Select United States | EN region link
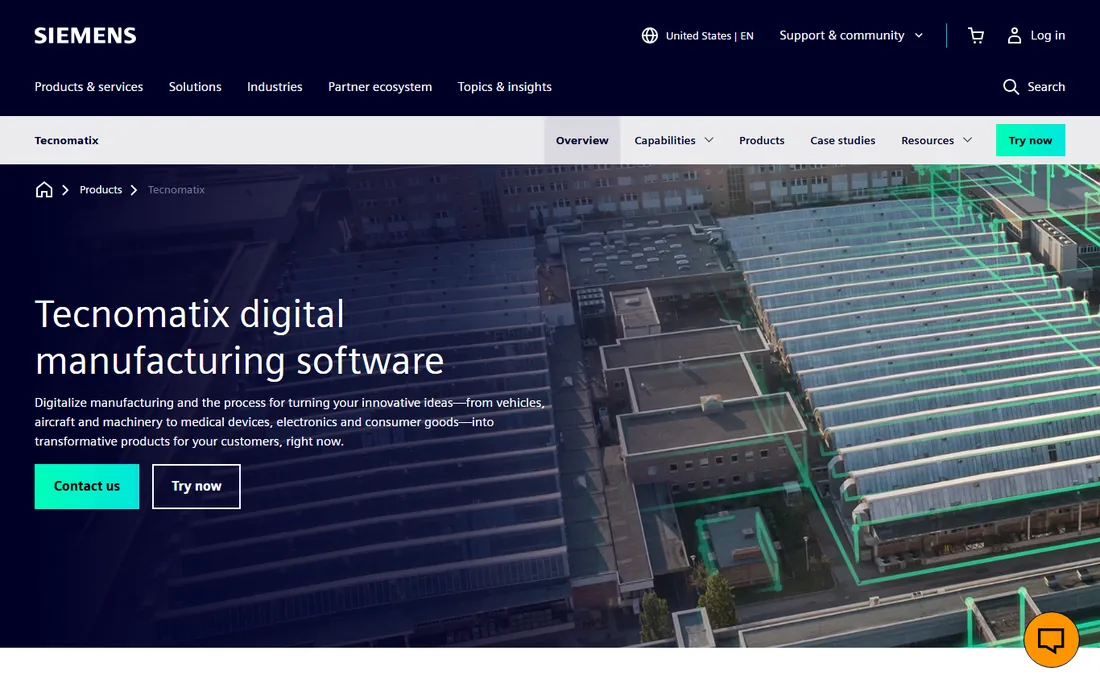The height and width of the screenshot is (688, 1100). point(709,36)
